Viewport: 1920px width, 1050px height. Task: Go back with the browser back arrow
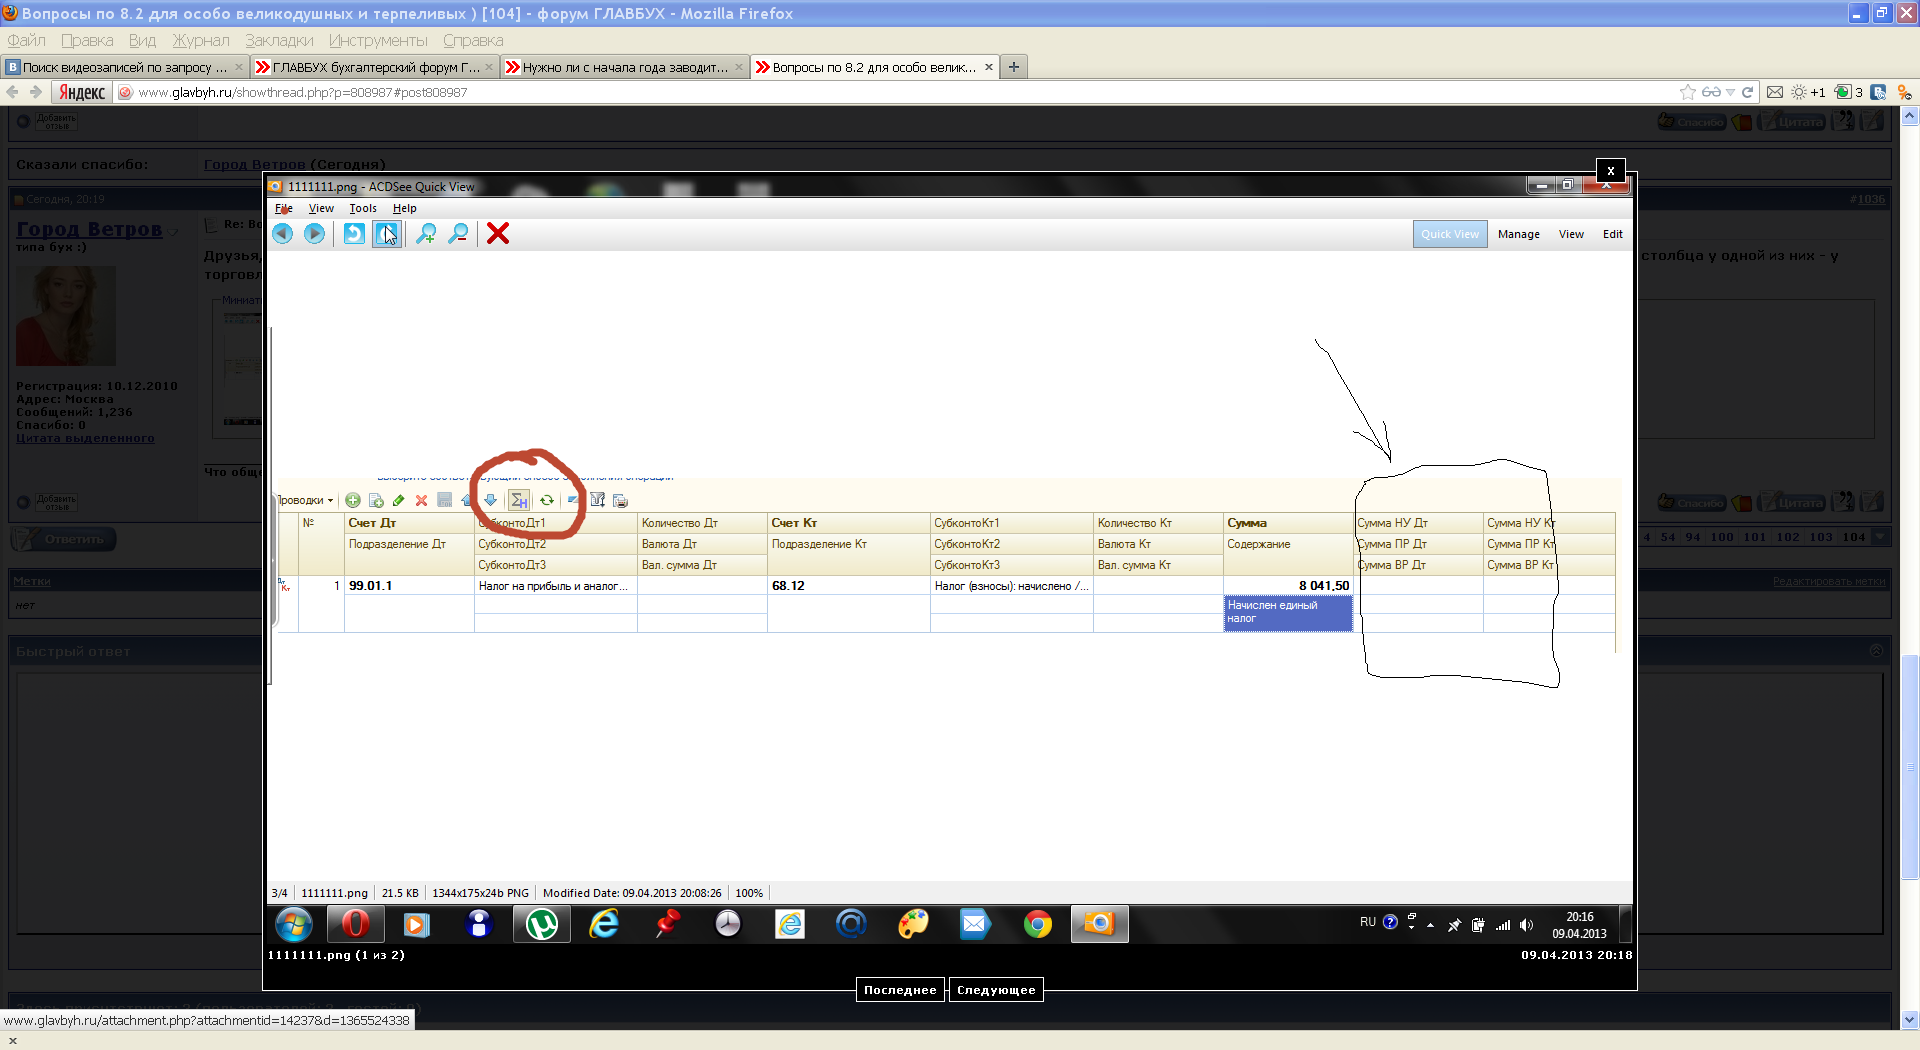tap(13, 92)
